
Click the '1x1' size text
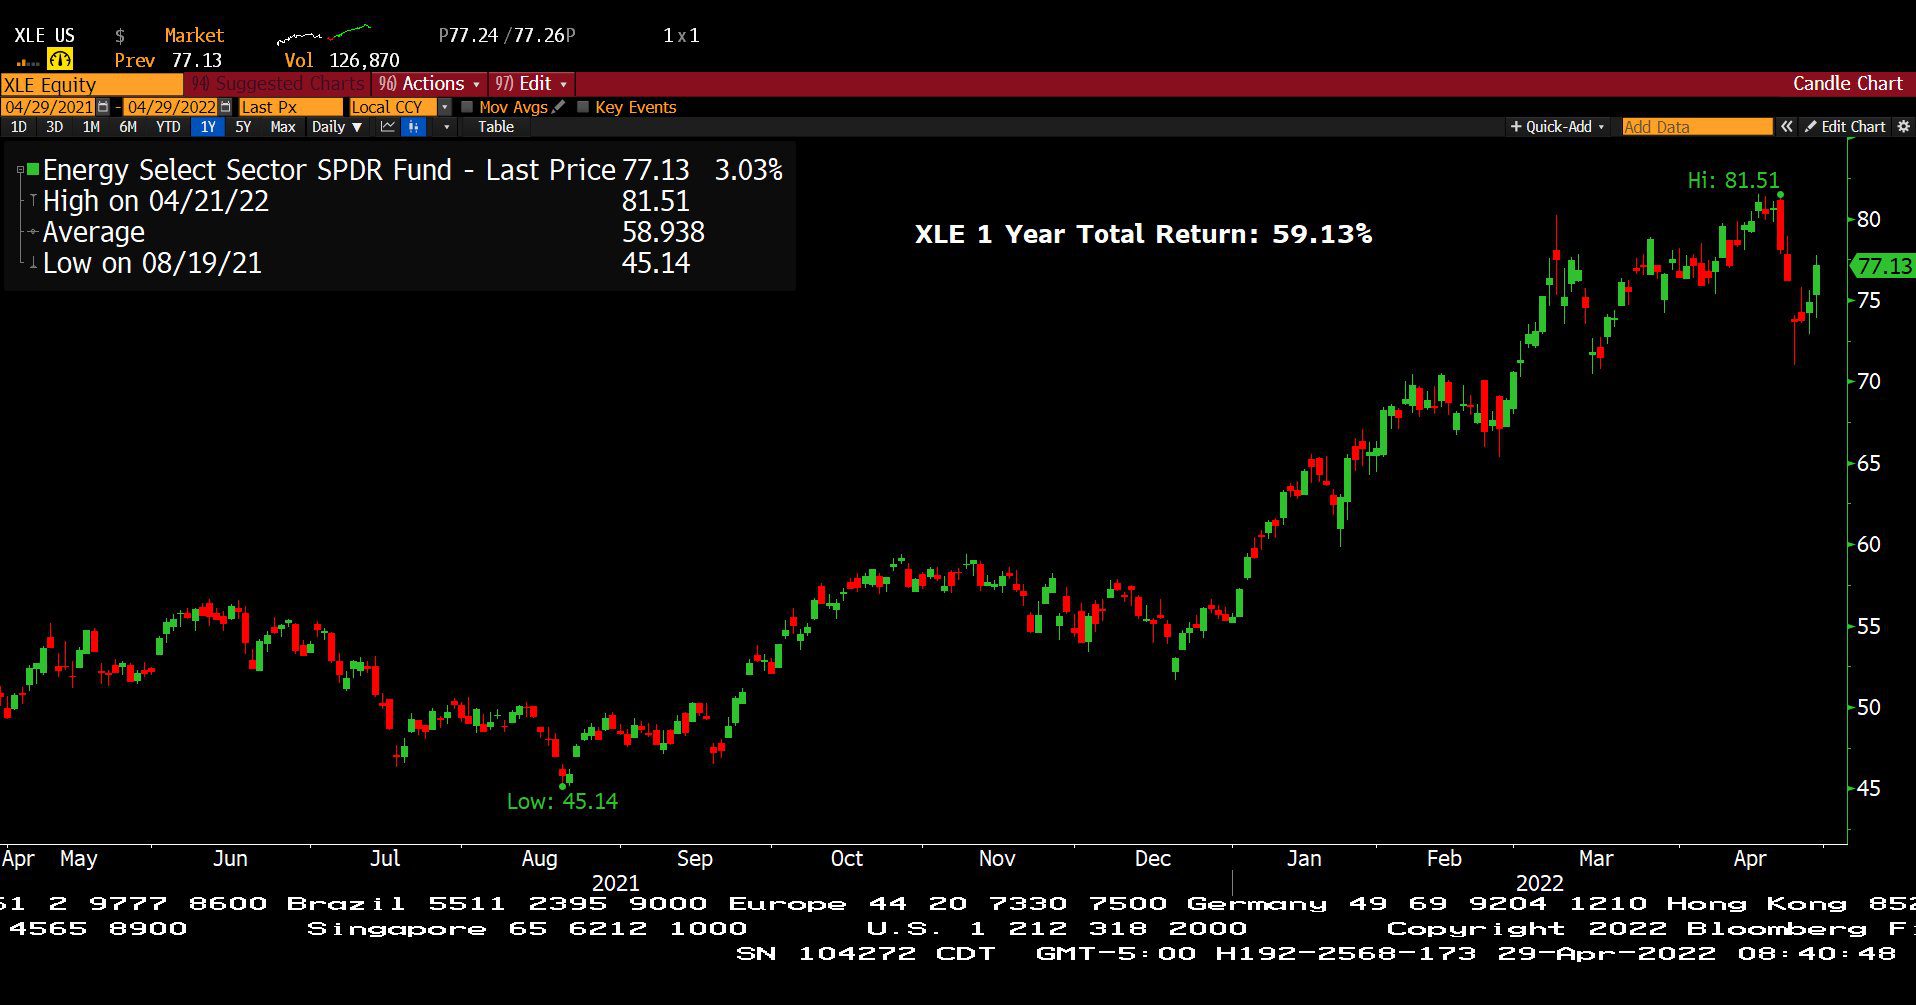[x=681, y=35]
